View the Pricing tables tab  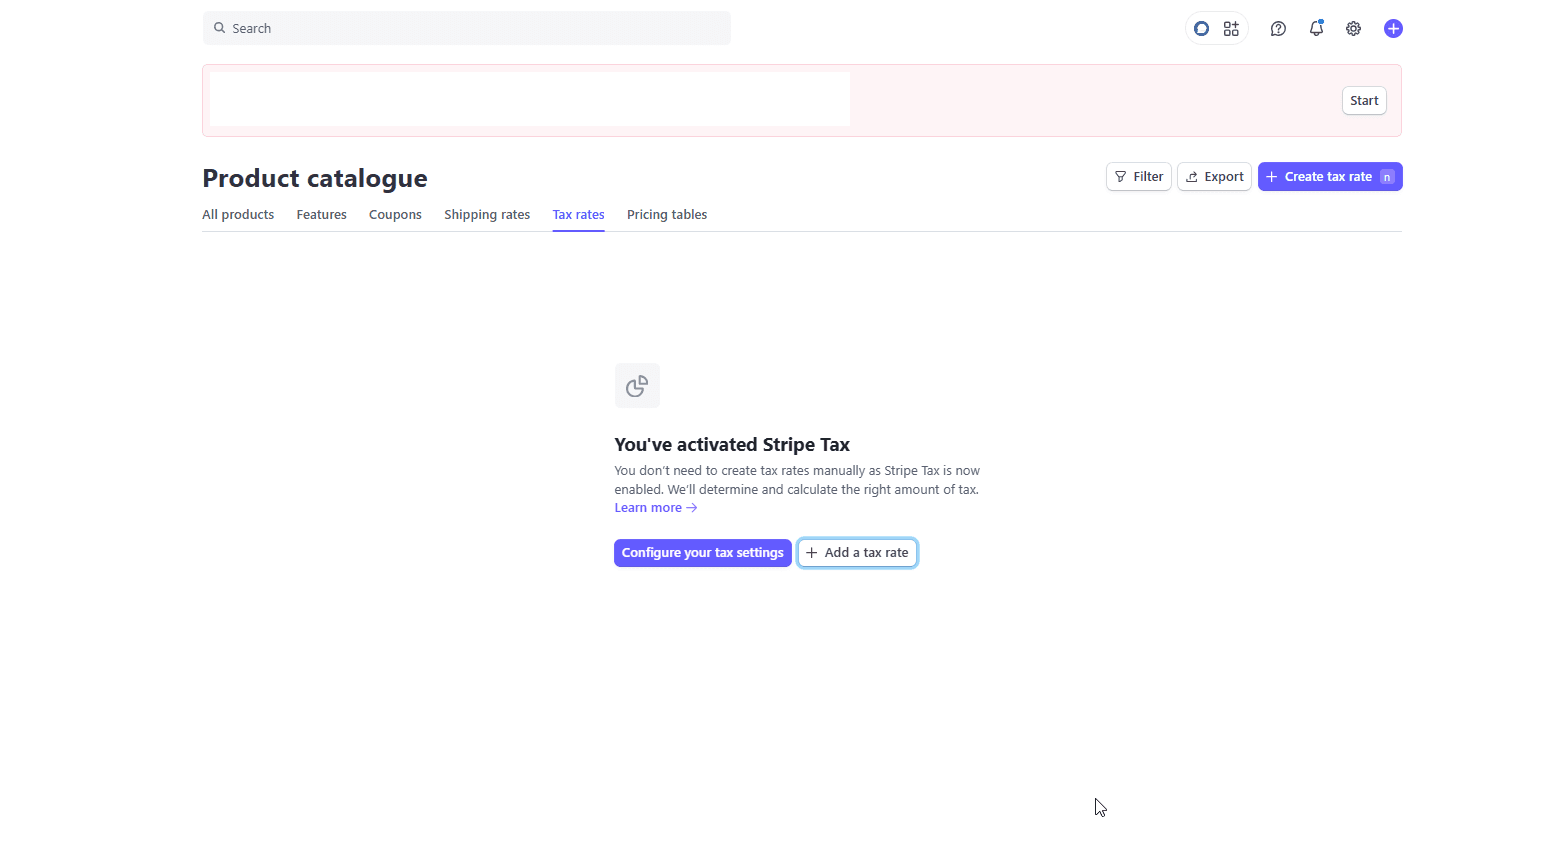pos(667,214)
